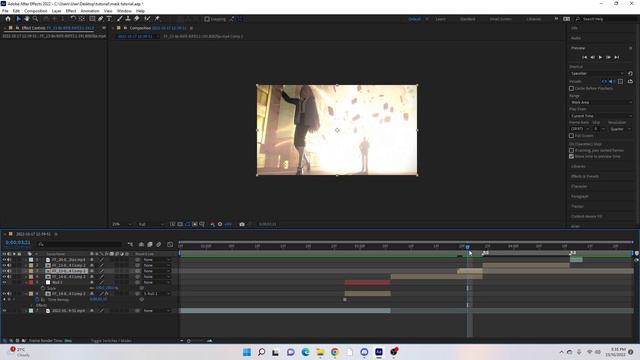Open viewer magnification 25% dropdown
640x360 pixels.
[122, 224]
